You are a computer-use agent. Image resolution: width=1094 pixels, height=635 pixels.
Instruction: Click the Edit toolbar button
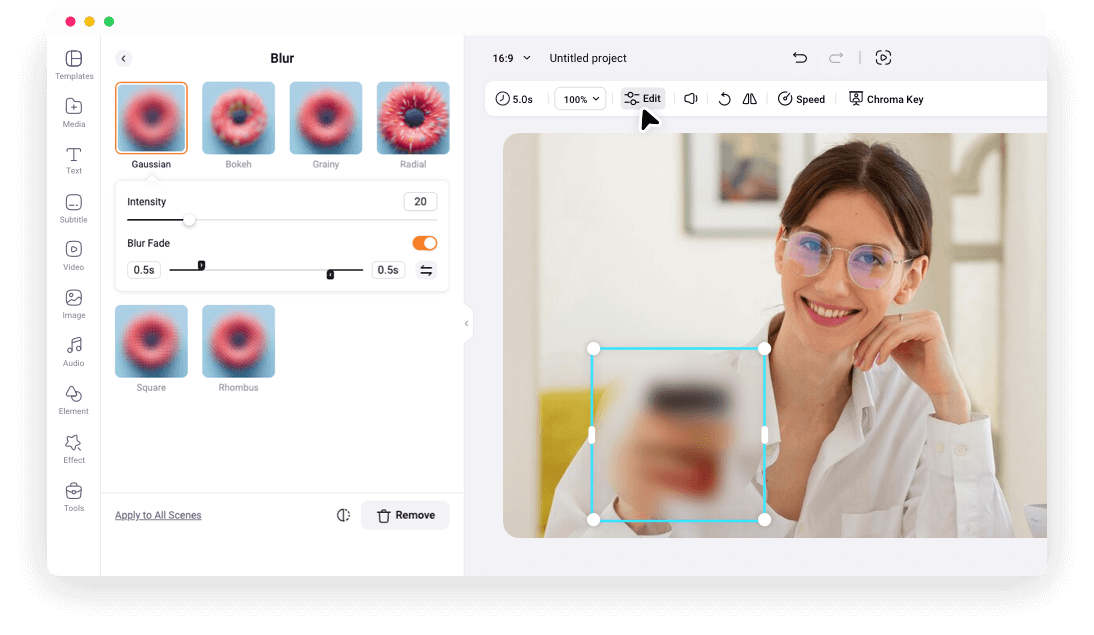click(643, 98)
